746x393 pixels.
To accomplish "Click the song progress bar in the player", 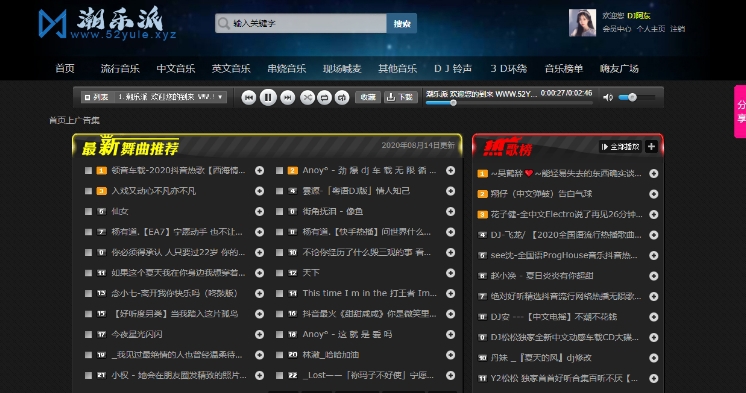I will pyautogui.click(x=508, y=103).
